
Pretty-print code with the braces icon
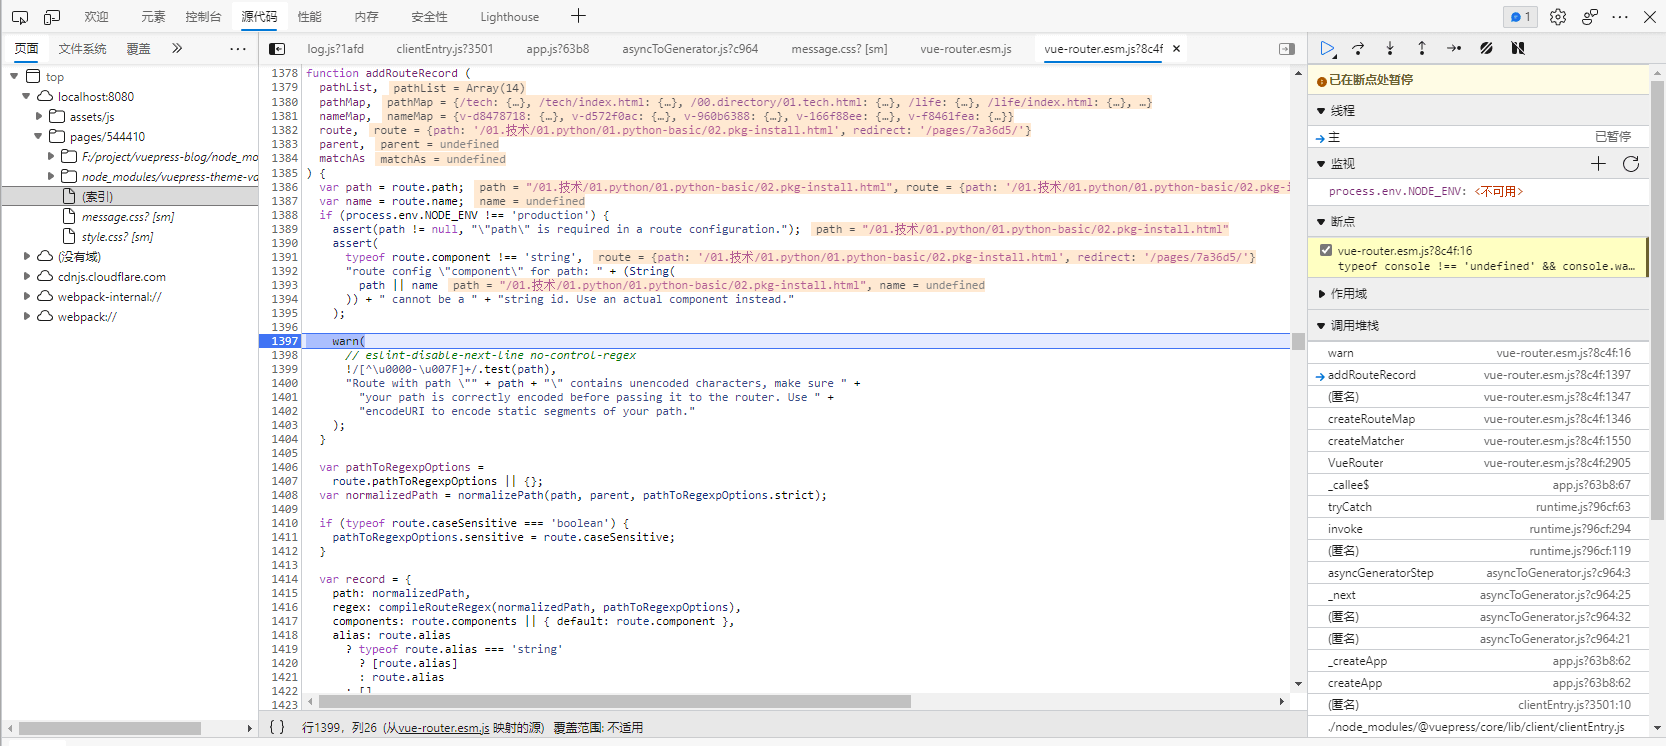click(277, 727)
